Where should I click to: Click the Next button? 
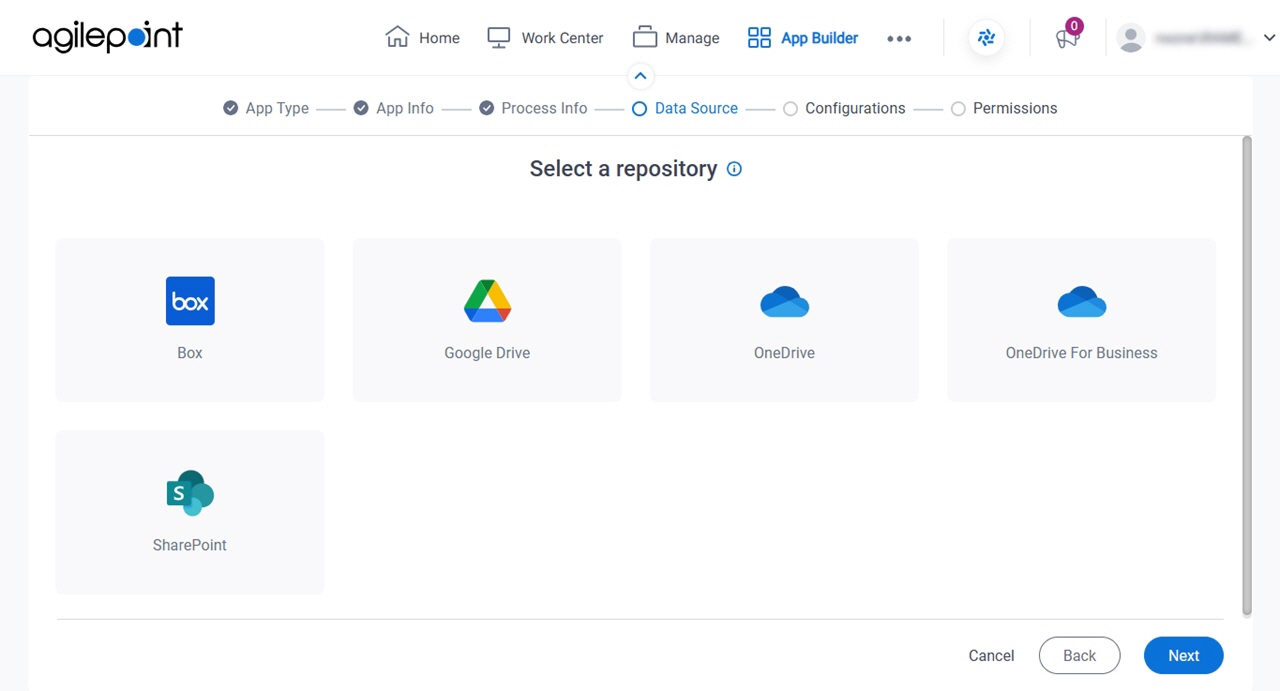tap(1183, 655)
